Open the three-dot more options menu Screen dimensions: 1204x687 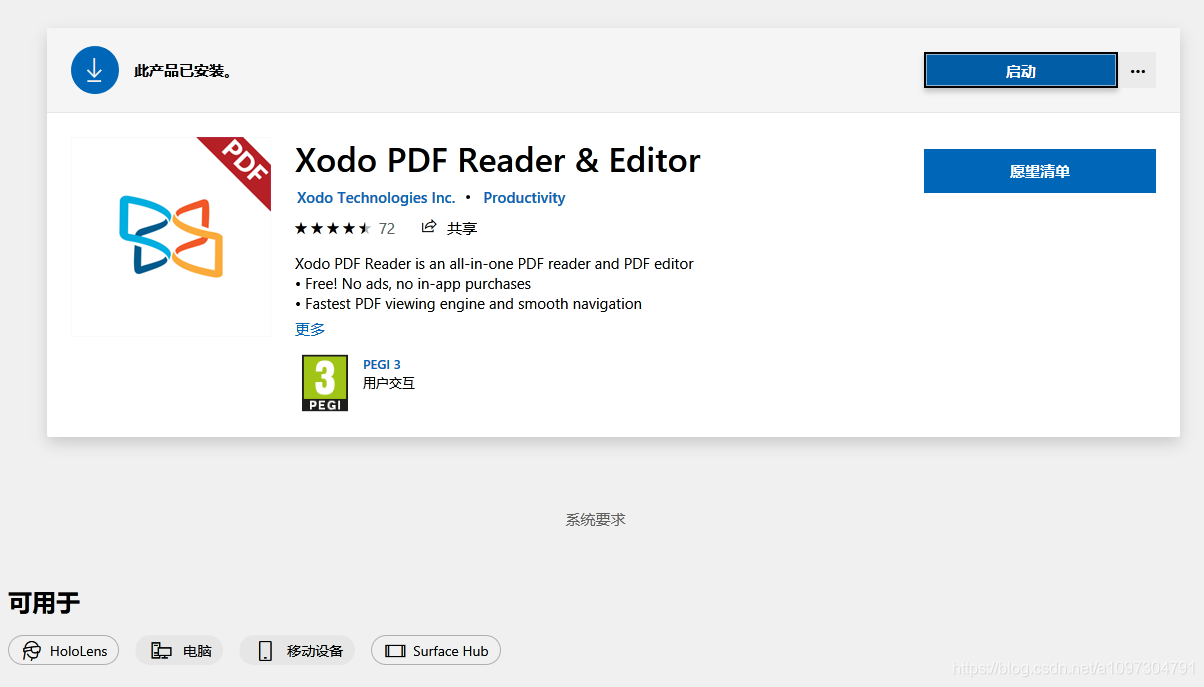coord(1137,71)
